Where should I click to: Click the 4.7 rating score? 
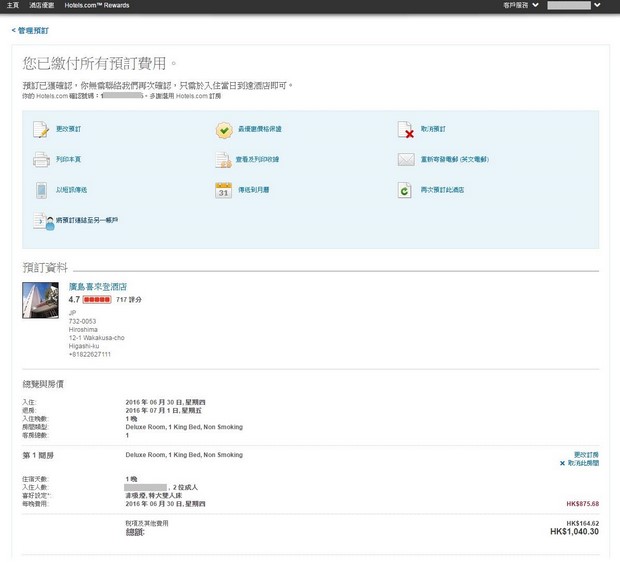tap(74, 300)
